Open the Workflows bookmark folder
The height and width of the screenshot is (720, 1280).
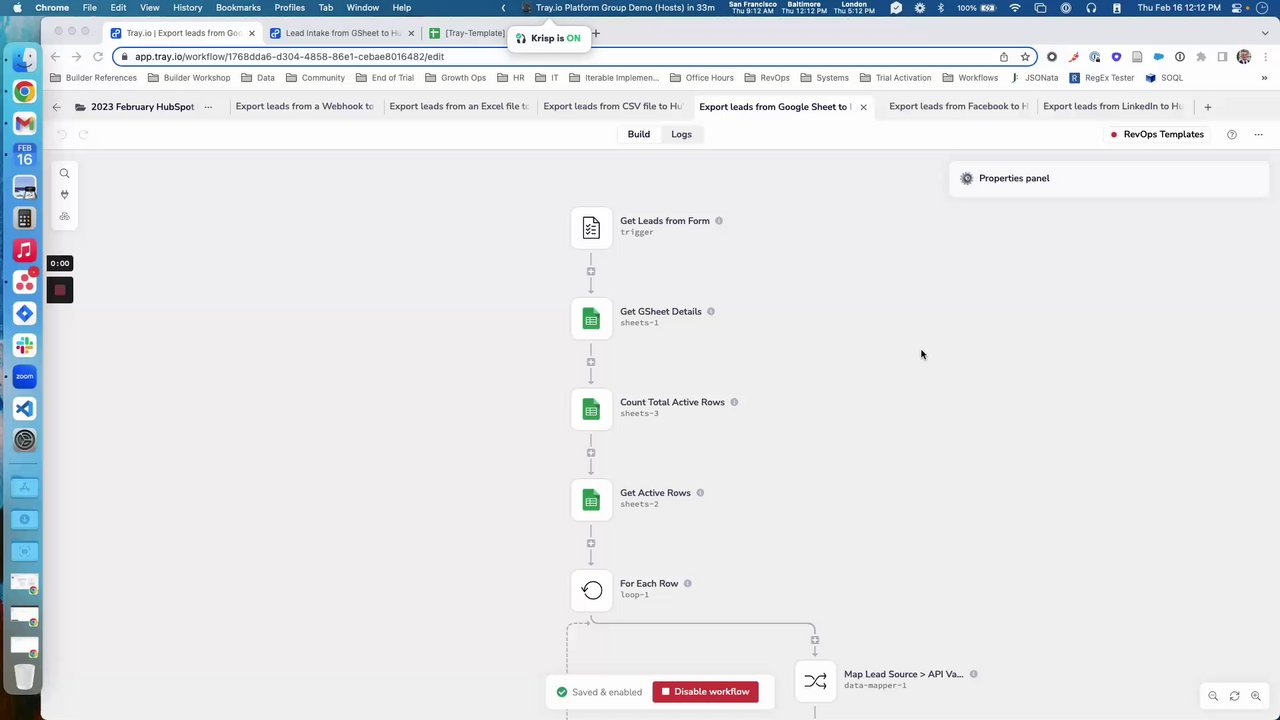pyautogui.click(x=969, y=78)
